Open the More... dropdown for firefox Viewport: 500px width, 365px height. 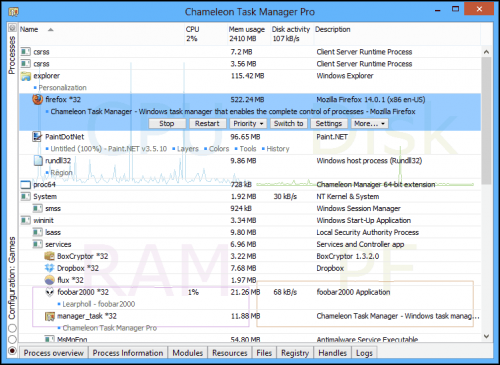tap(370, 124)
